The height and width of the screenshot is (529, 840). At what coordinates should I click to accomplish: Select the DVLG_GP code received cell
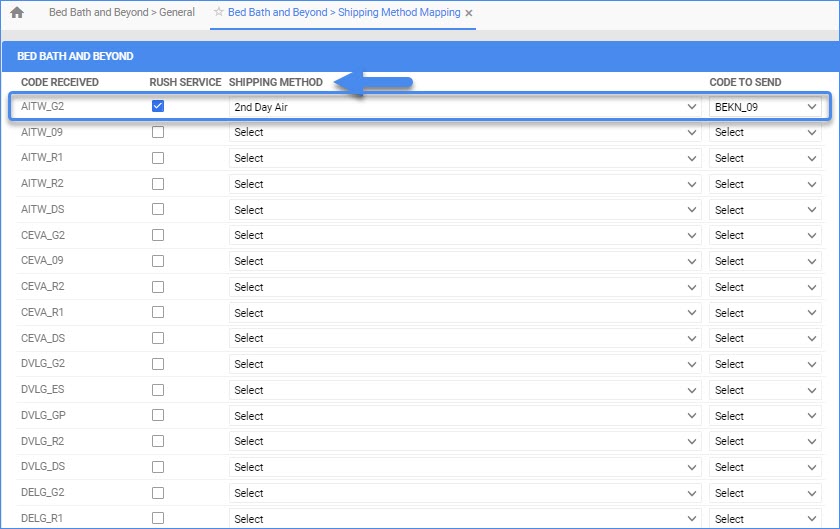[x=43, y=415]
